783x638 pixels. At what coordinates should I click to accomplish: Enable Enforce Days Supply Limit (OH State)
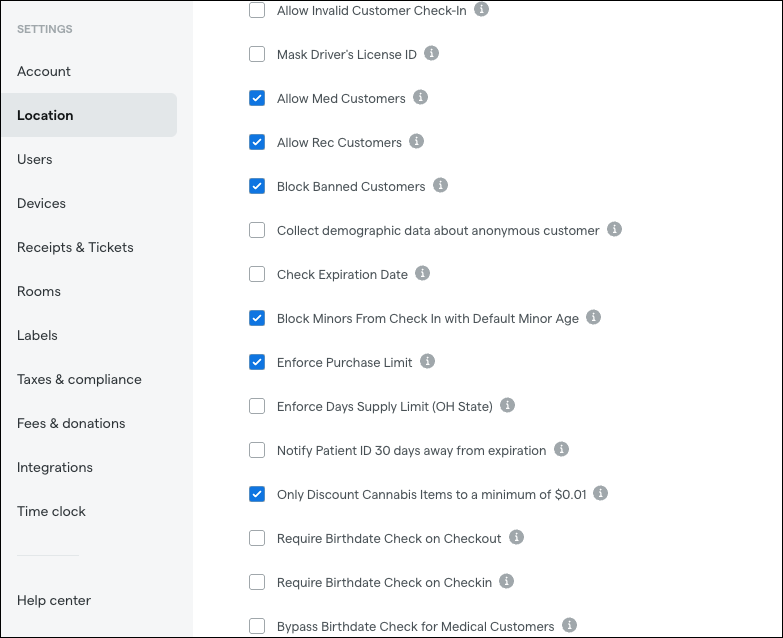tap(257, 406)
